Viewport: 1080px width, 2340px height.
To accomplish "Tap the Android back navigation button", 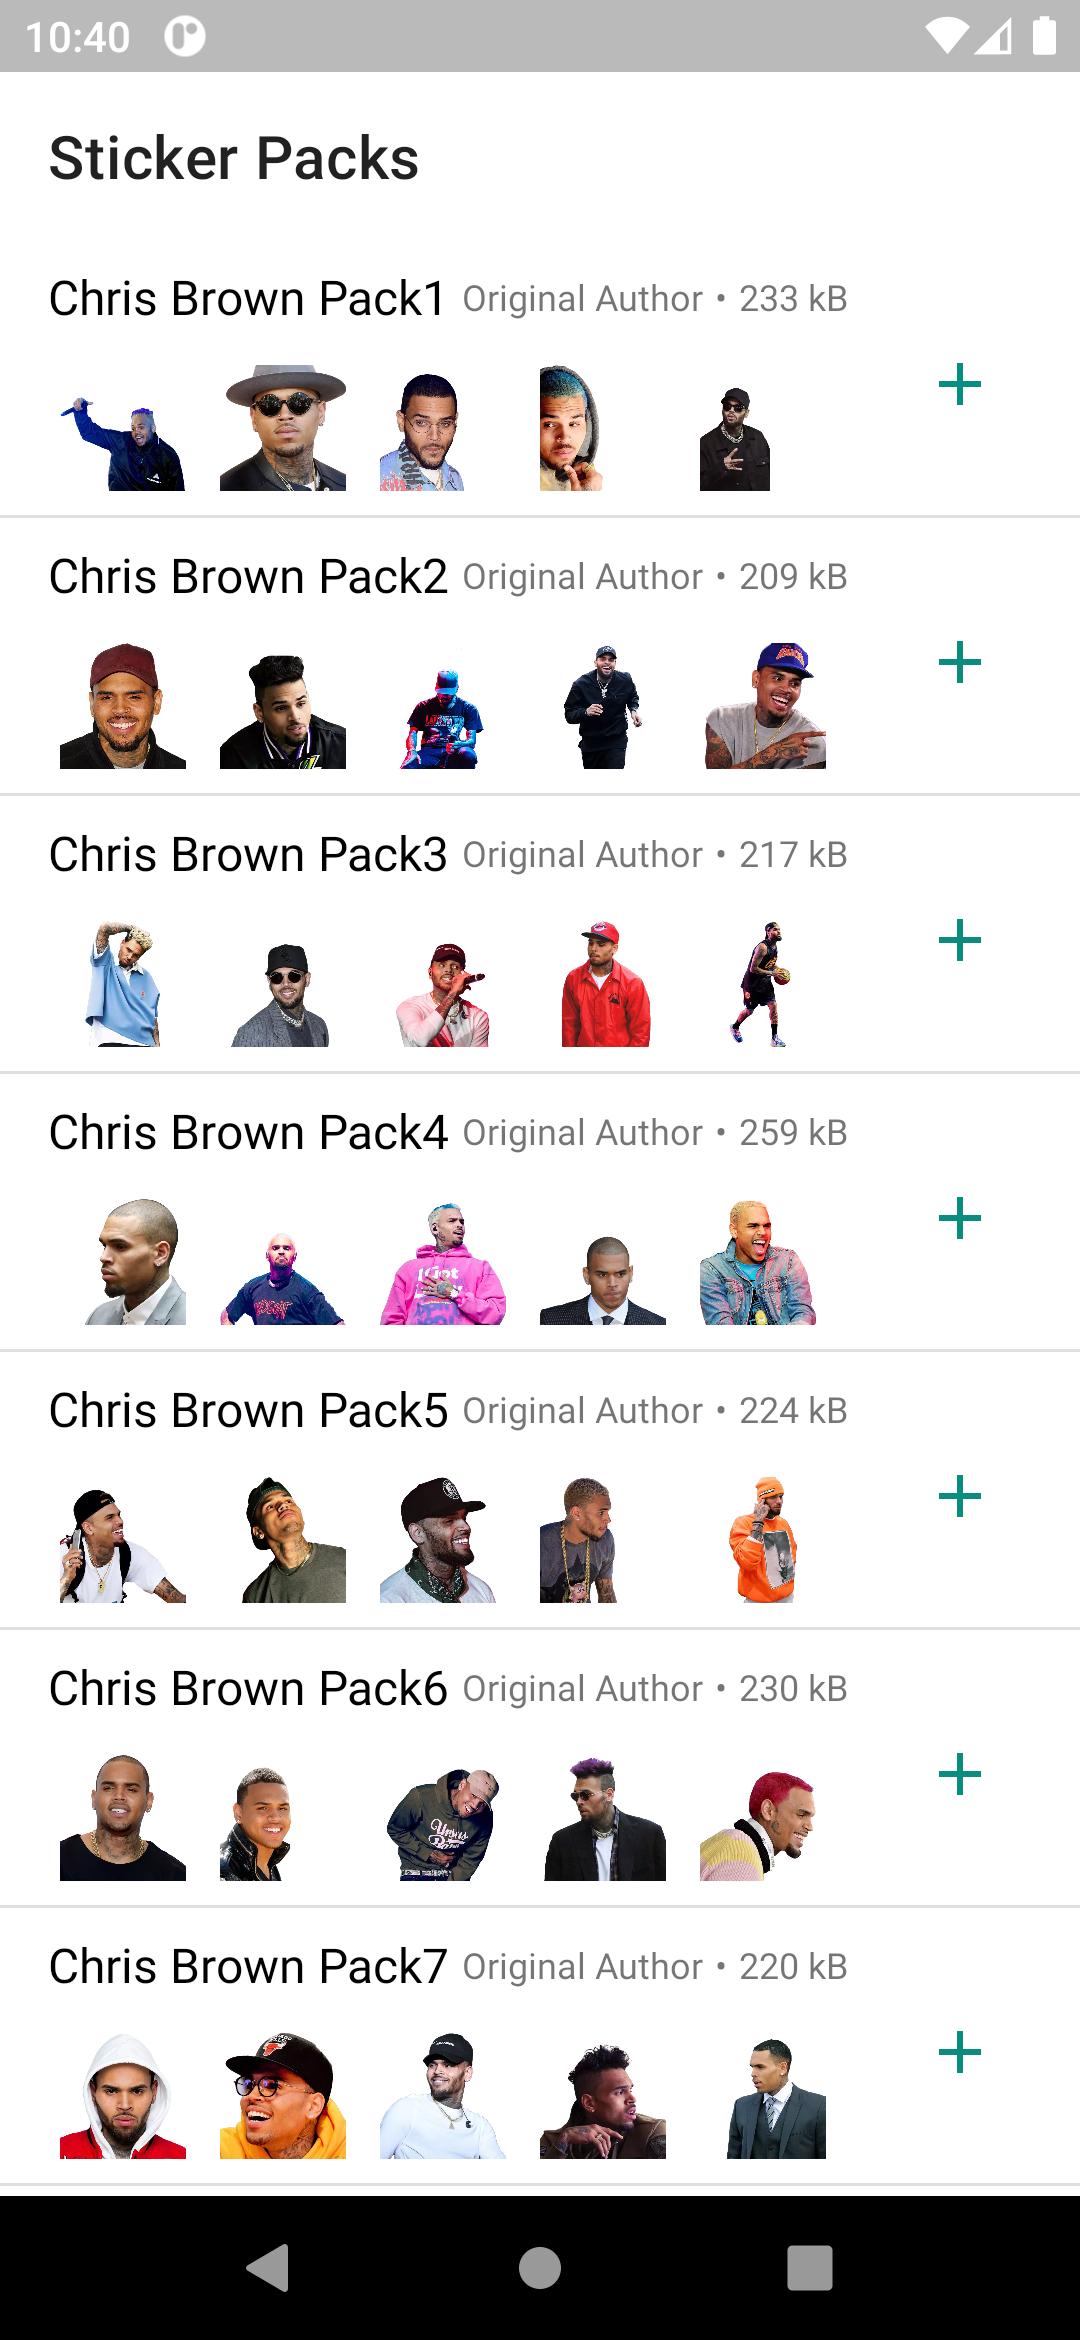I will tap(268, 2267).
